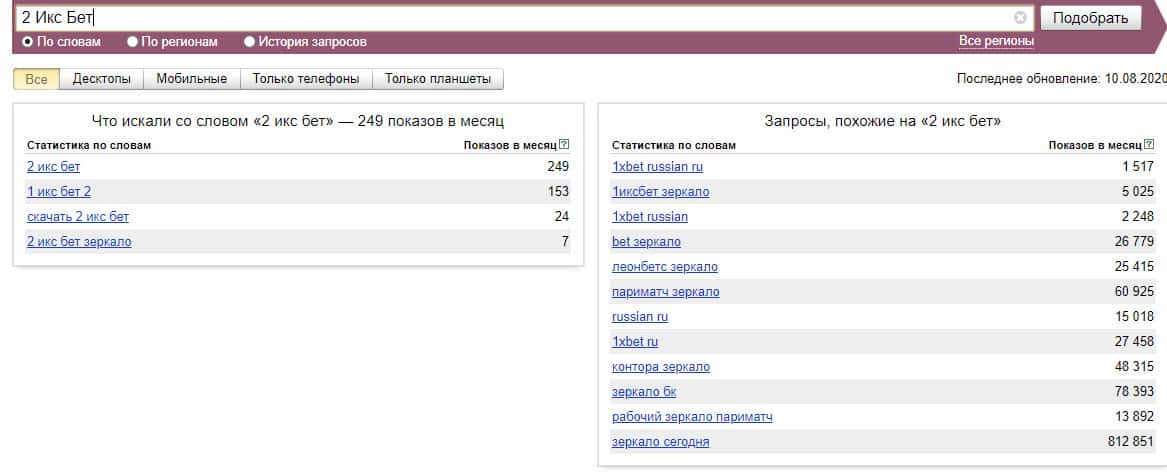
Task: Clear the search field with the X icon
Action: [x=1020, y=18]
